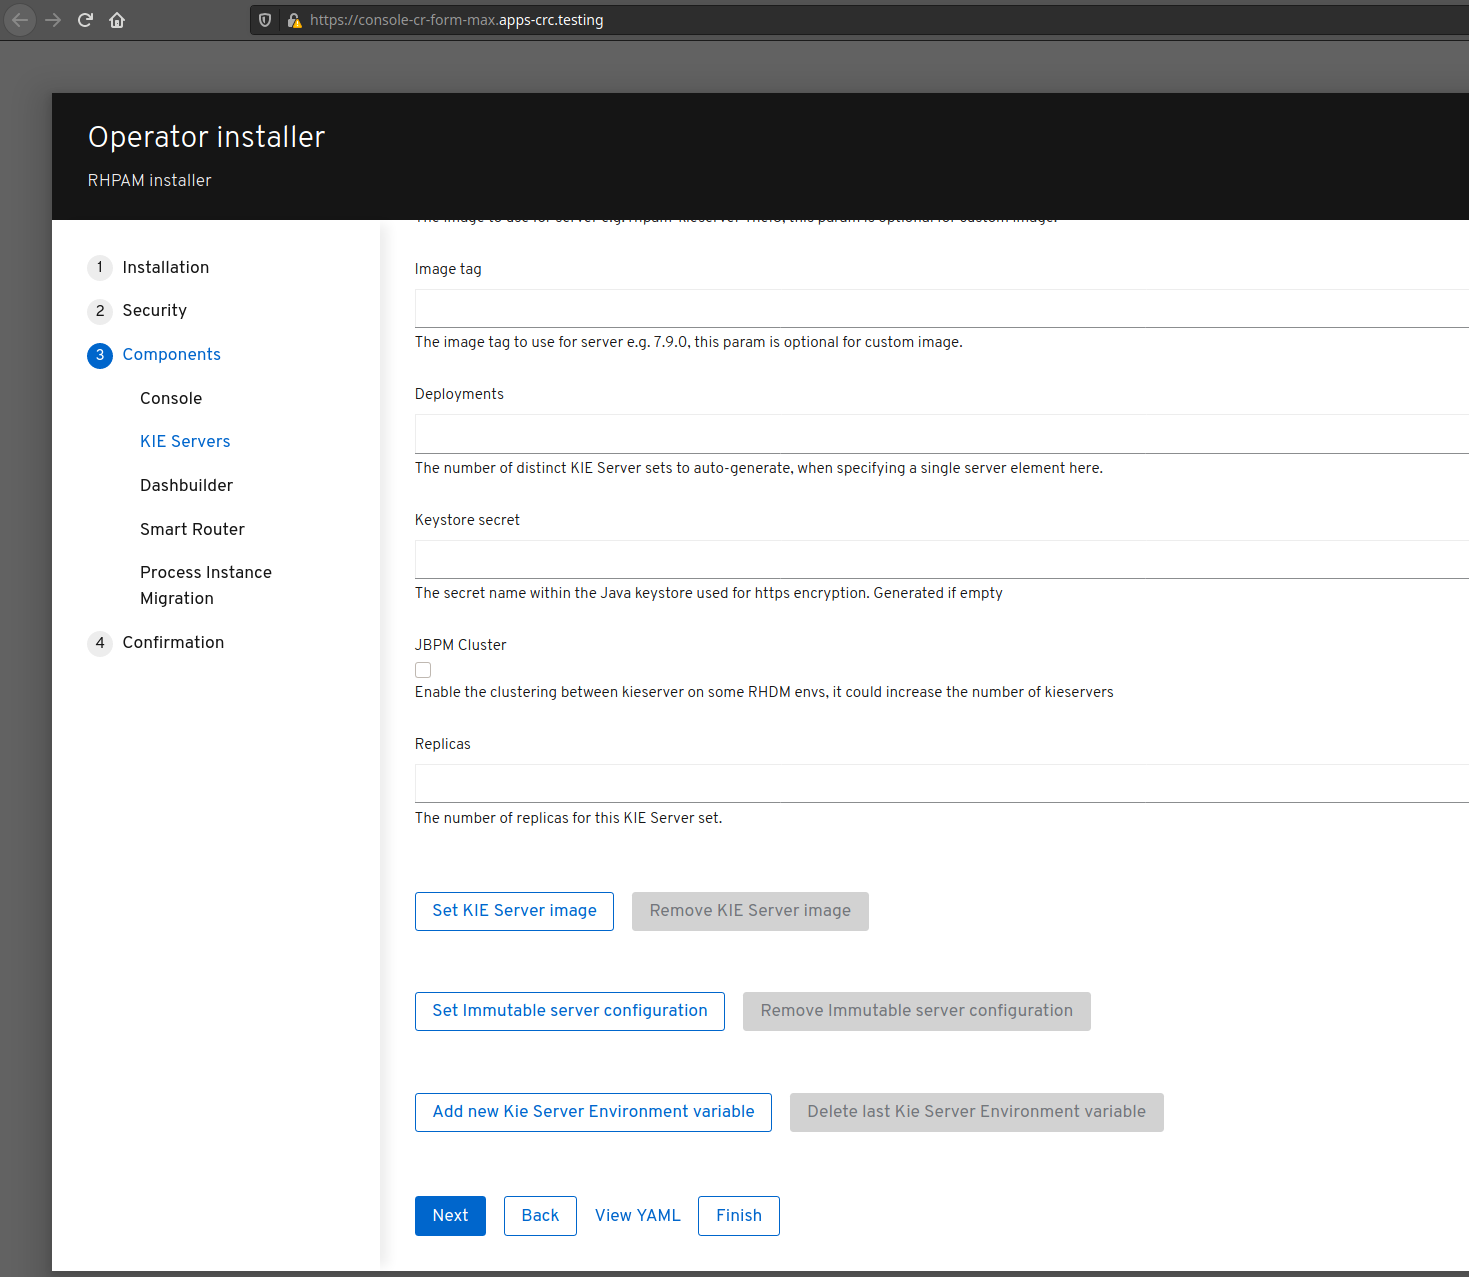Click the View YAML link
This screenshot has width=1469, height=1277.
coord(637,1216)
